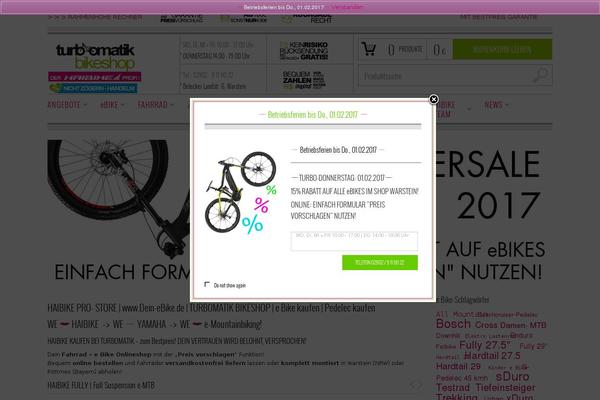The image size is (600, 400).
Task: Expand the NEWS menu
Action: pos(496,104)
